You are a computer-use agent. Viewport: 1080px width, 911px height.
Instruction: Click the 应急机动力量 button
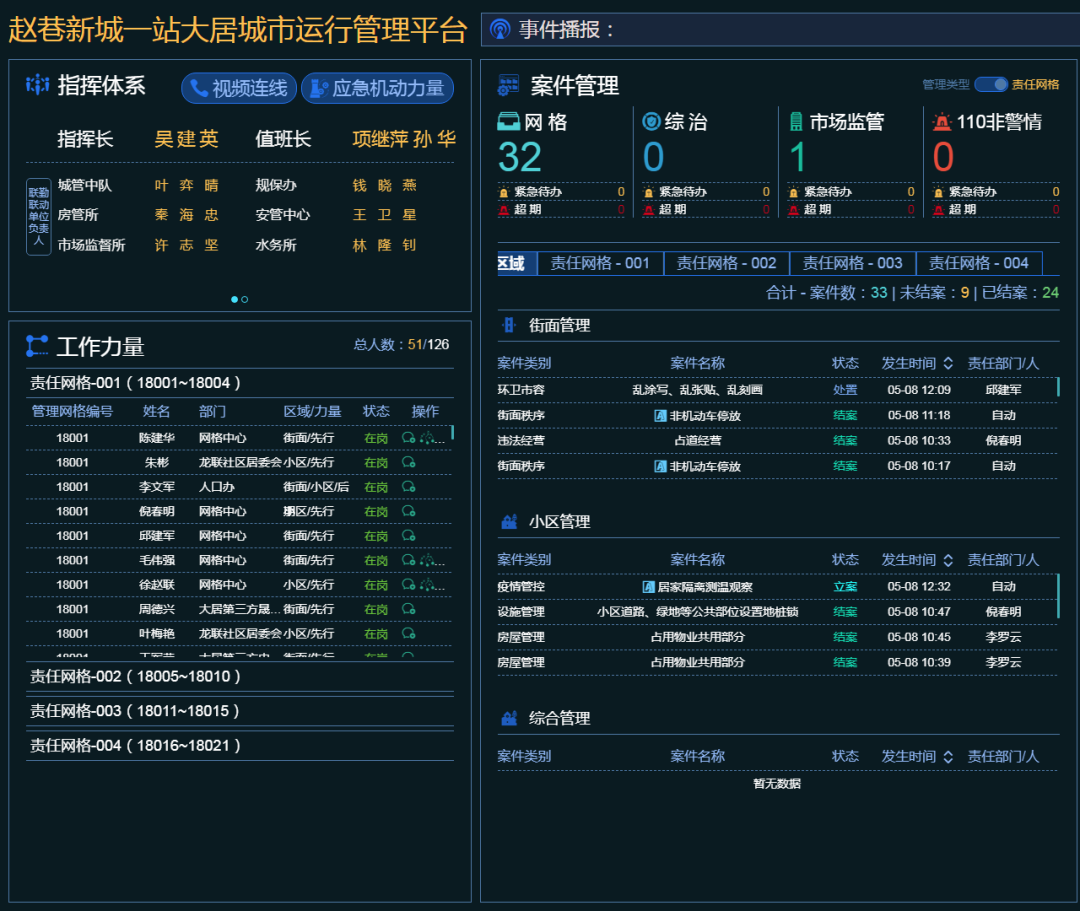click(x=377, y=88)
